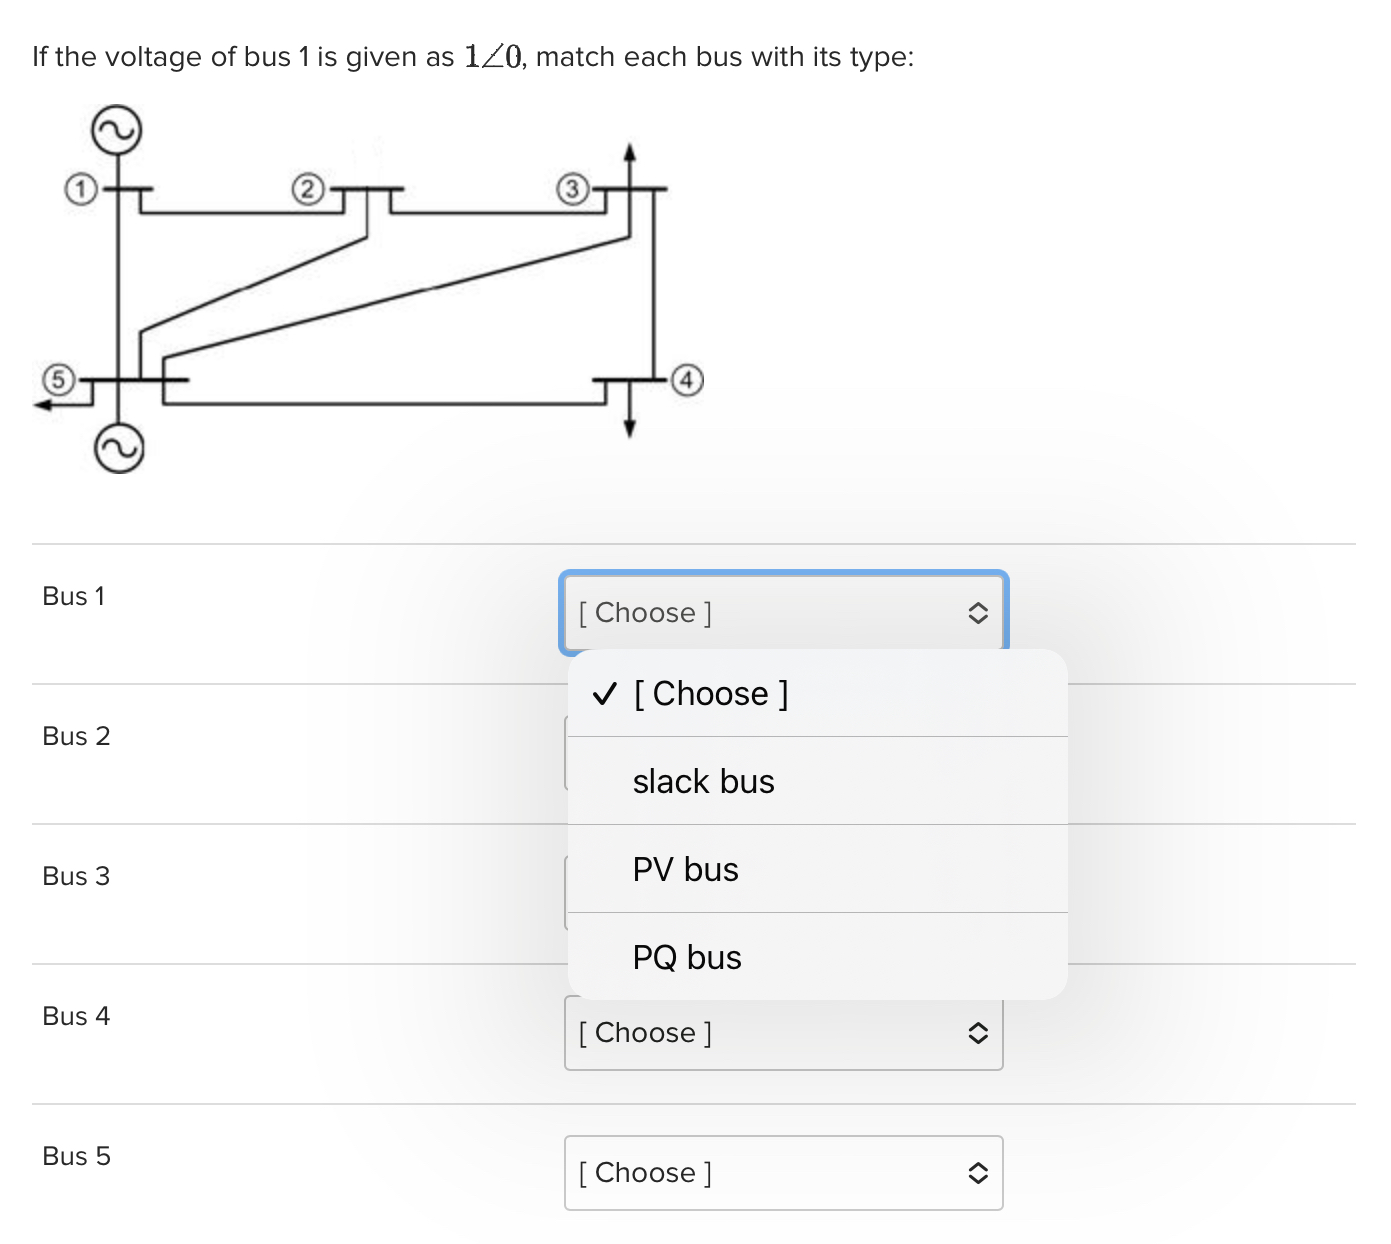Open the Bus 5 type dropdown

pos(783,1173)
